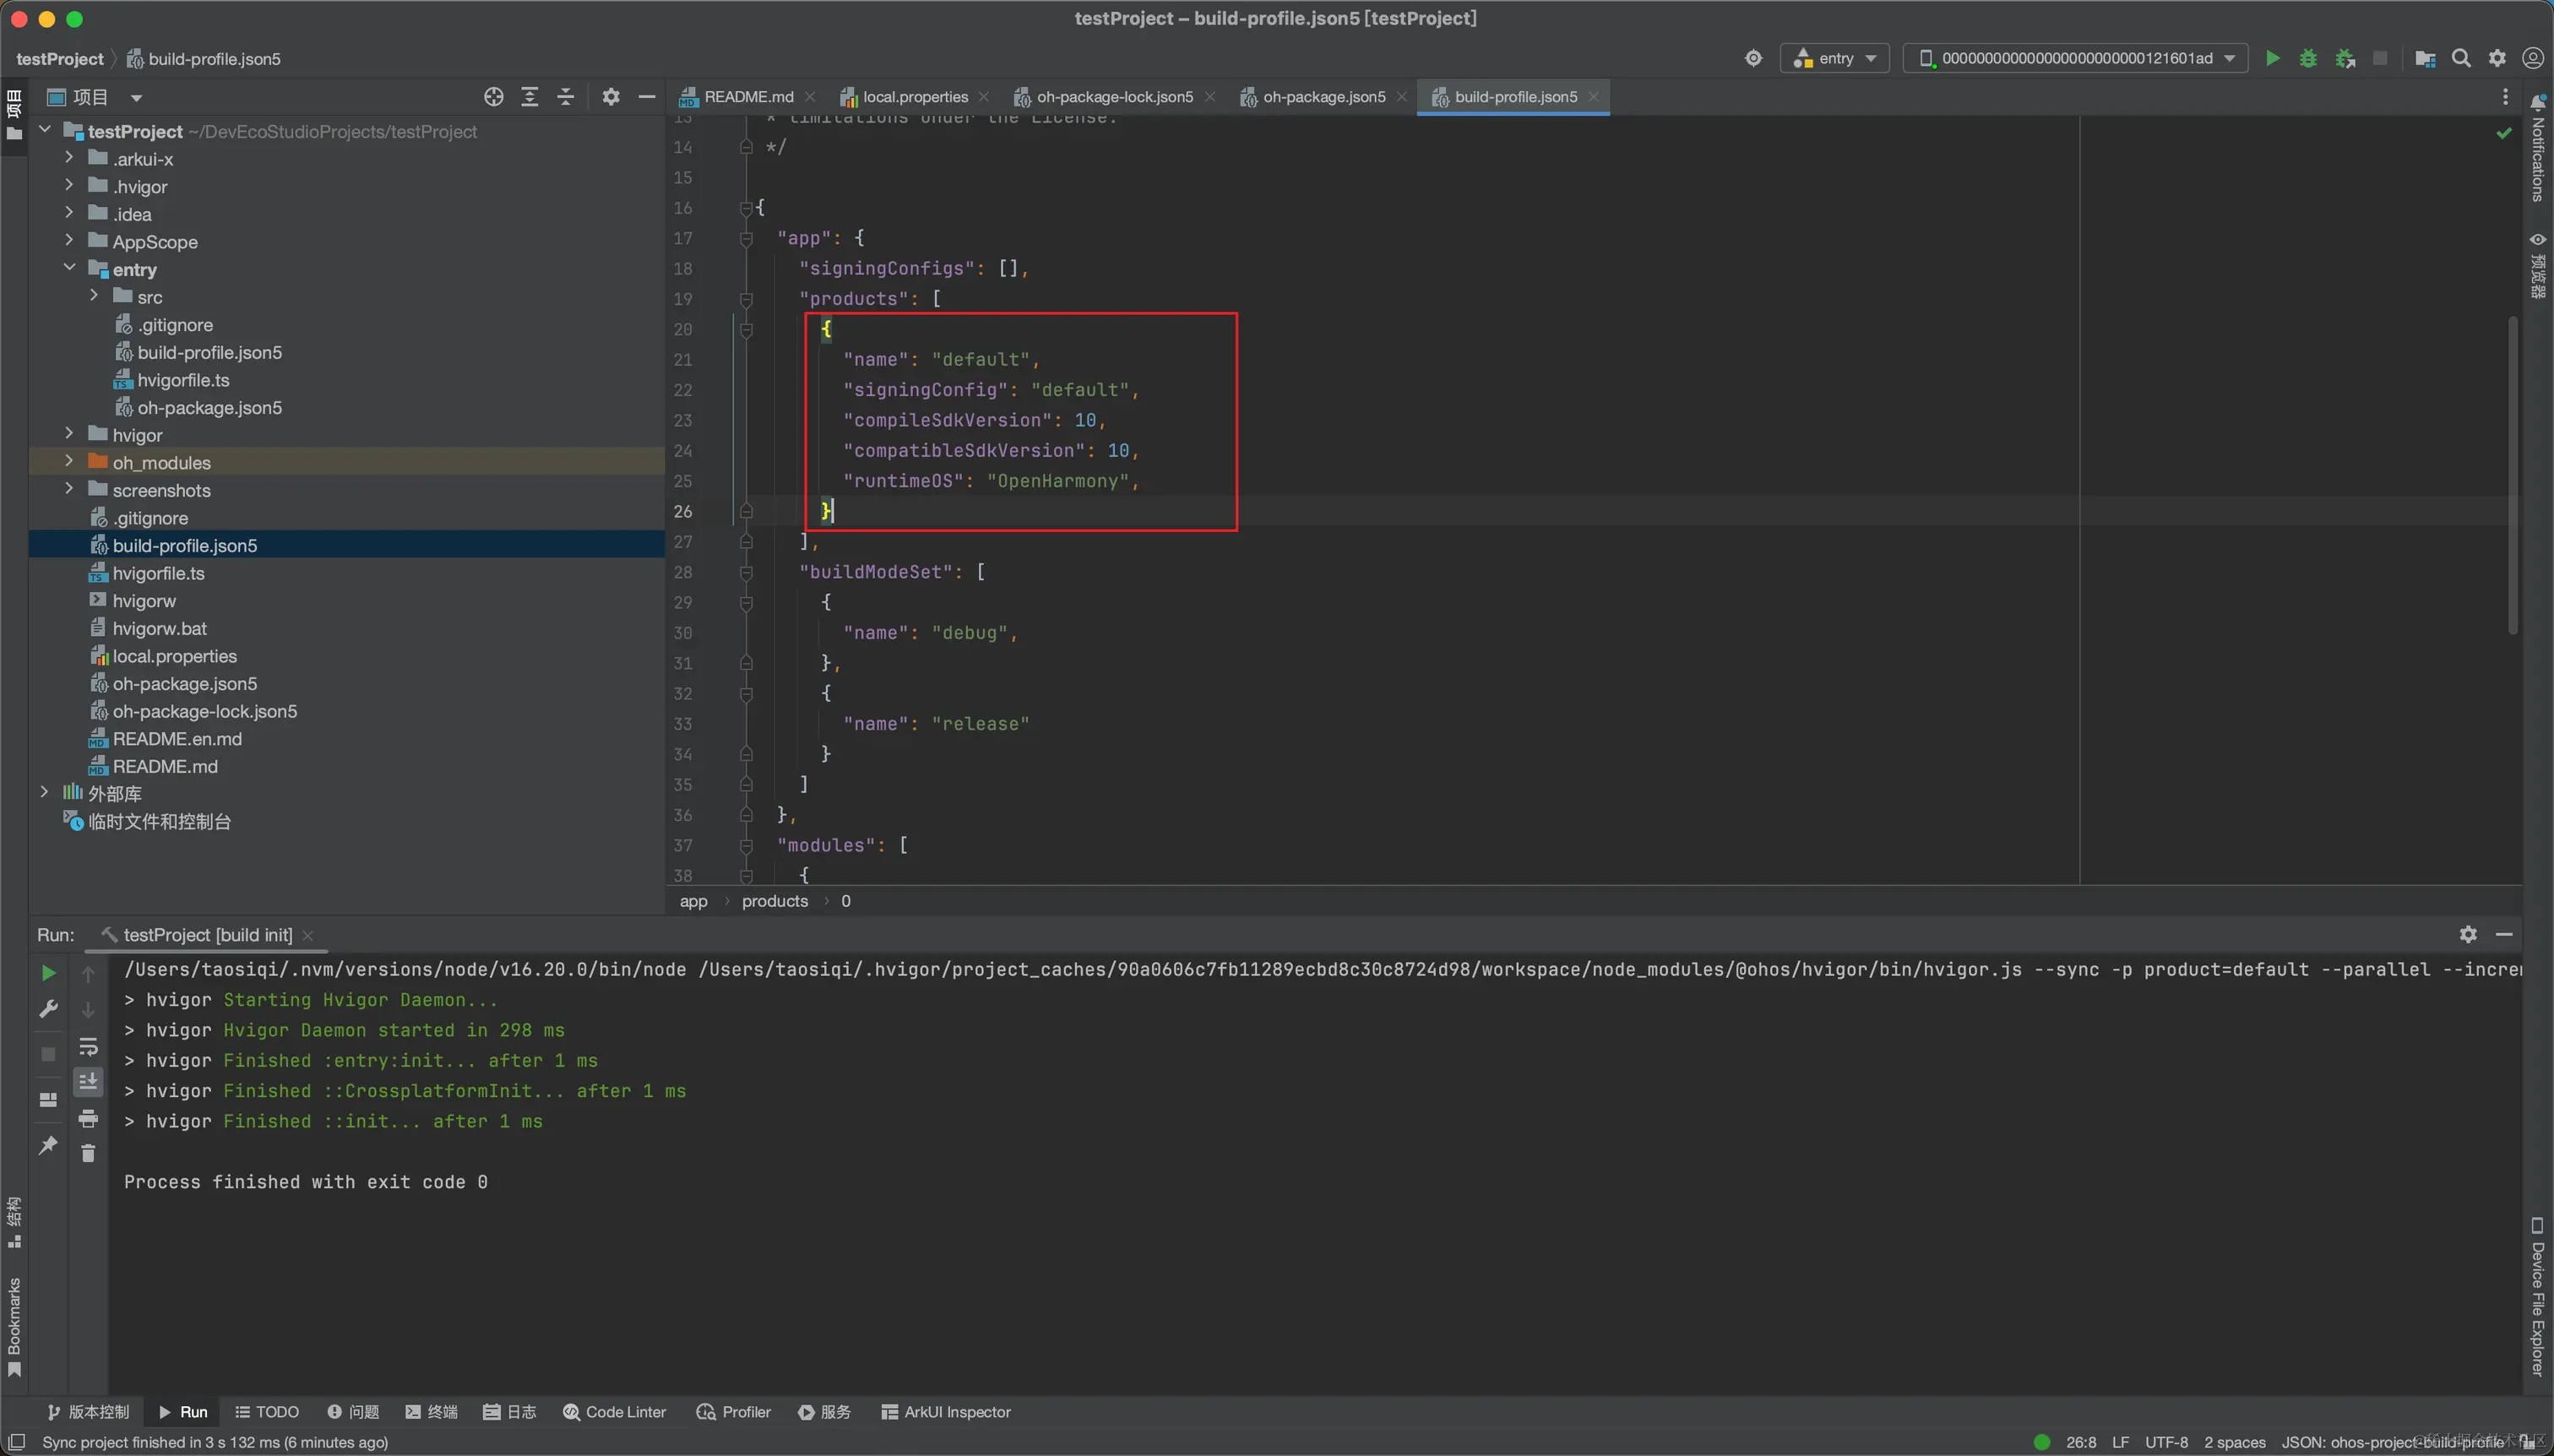Run the entry configuration with green play button
Screen dimensions: 2554x1456
pos(2272,58)
